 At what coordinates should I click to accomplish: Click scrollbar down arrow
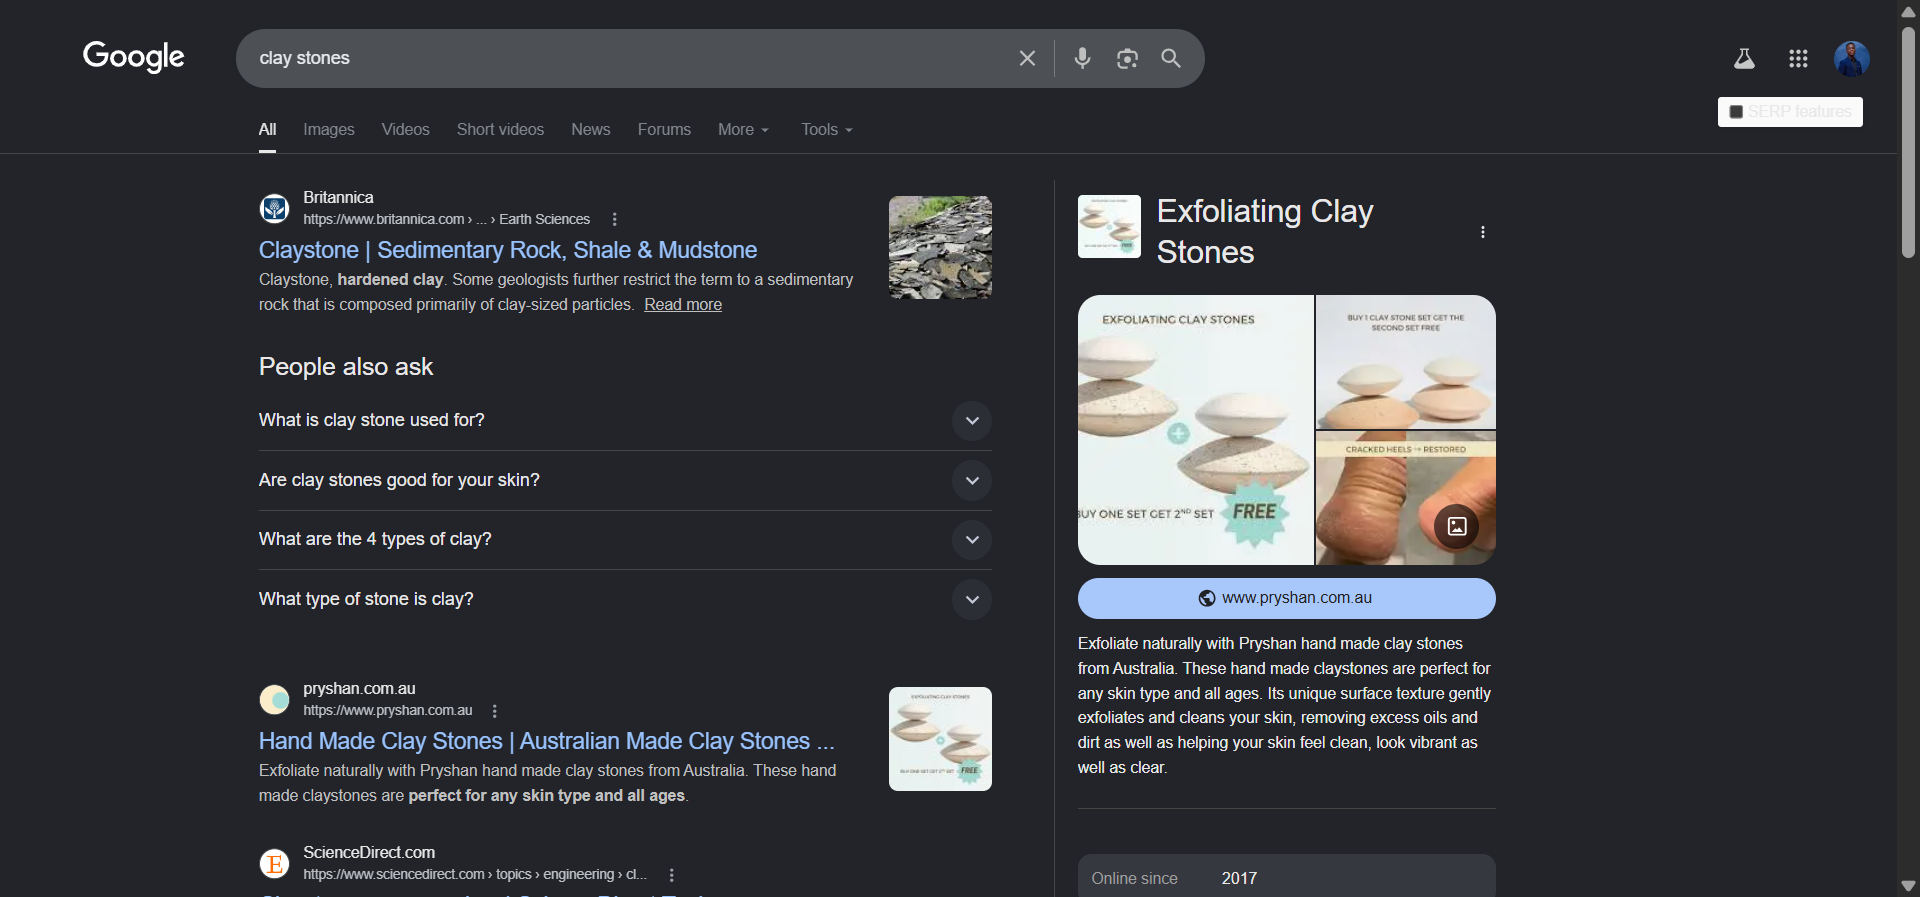tap(1908, 886)
